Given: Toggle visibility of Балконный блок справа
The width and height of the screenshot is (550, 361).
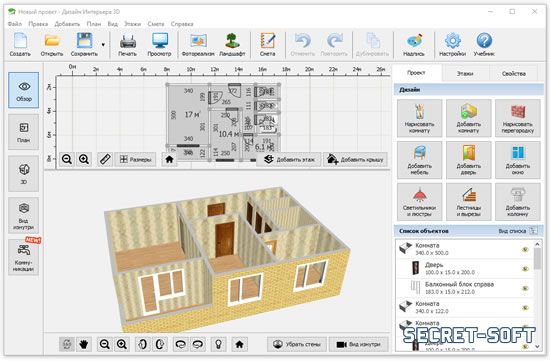Looking at the screenshot, I should (525, 288).
